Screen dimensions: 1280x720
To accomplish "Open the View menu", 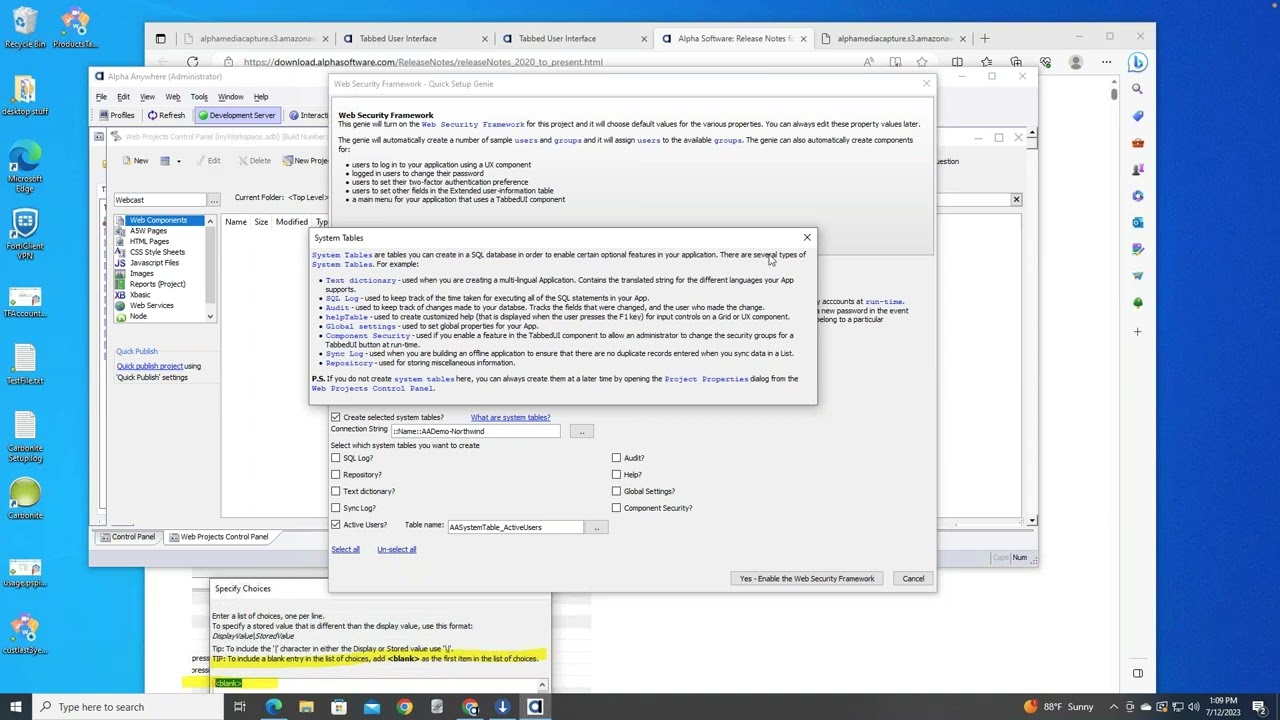I will point(147,97).
